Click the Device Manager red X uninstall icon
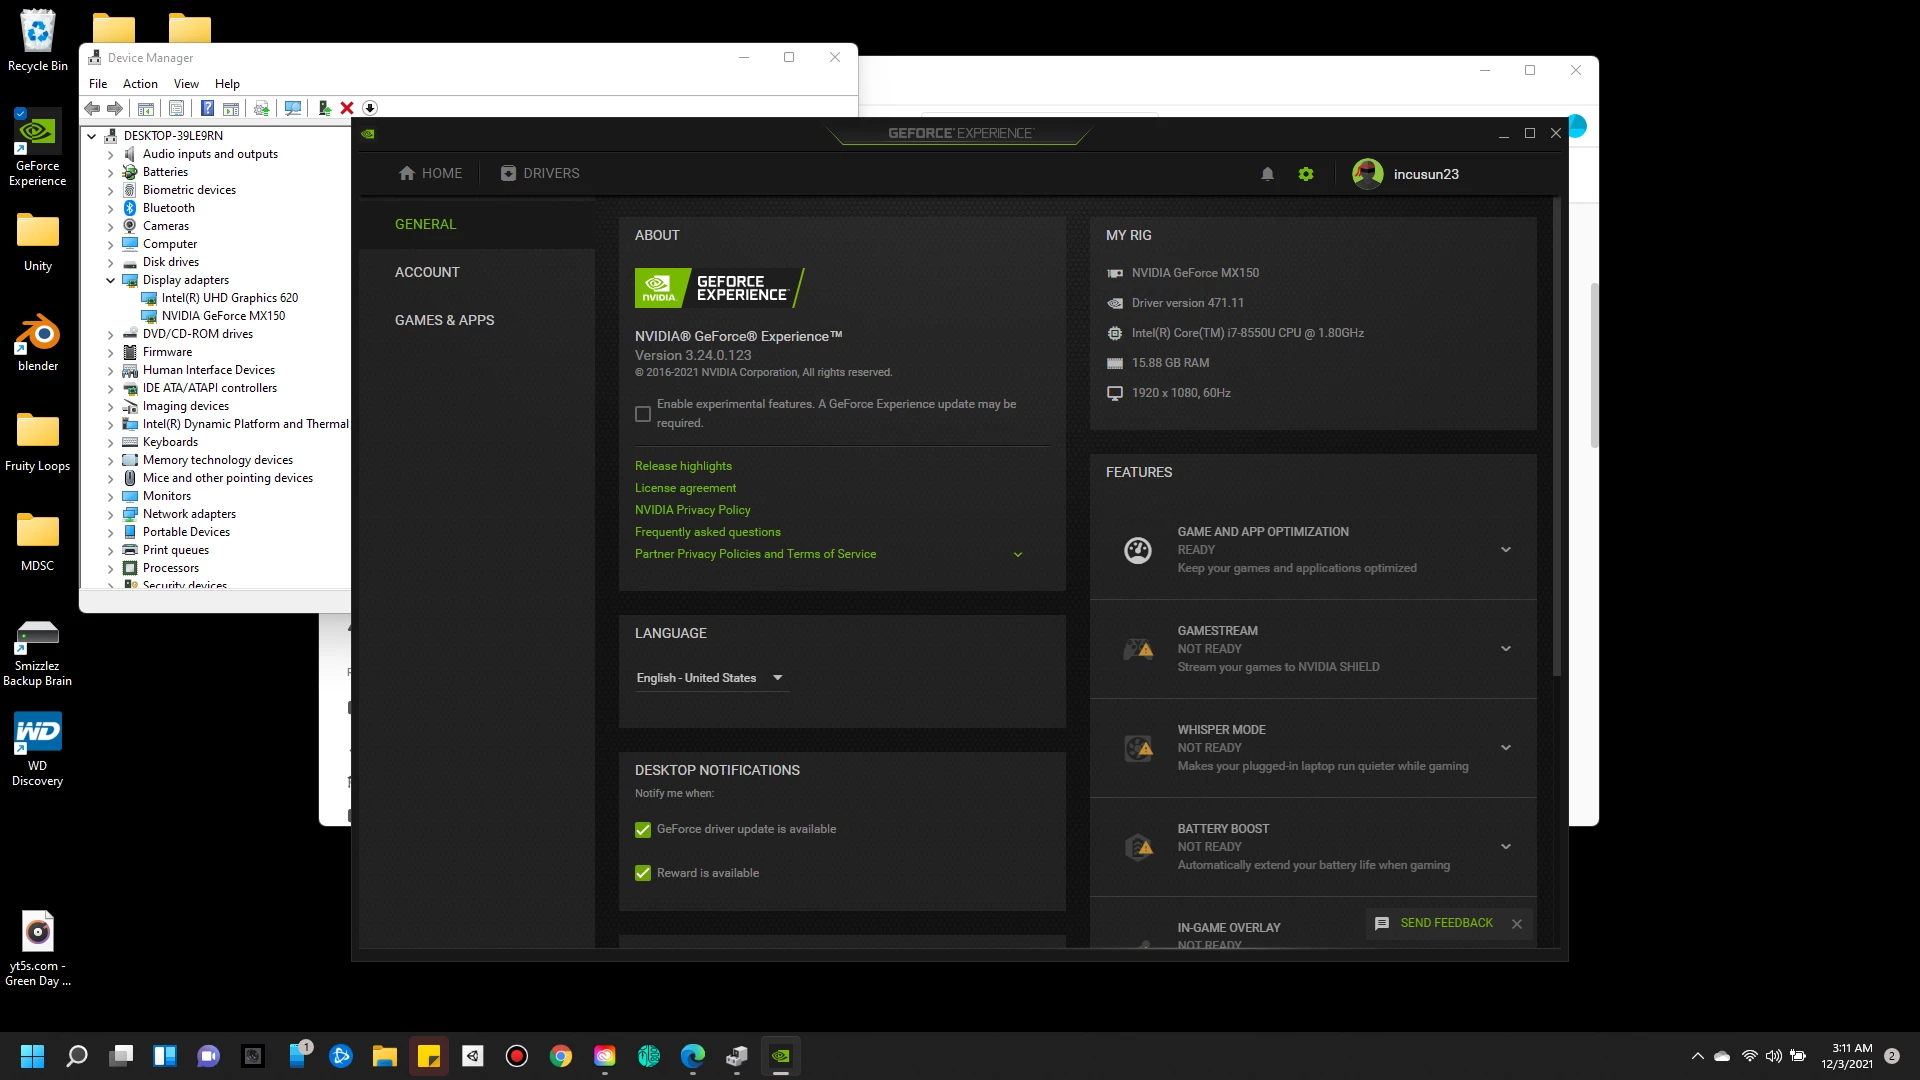This screenshot has width=1920, height=1080. [347, 108]
